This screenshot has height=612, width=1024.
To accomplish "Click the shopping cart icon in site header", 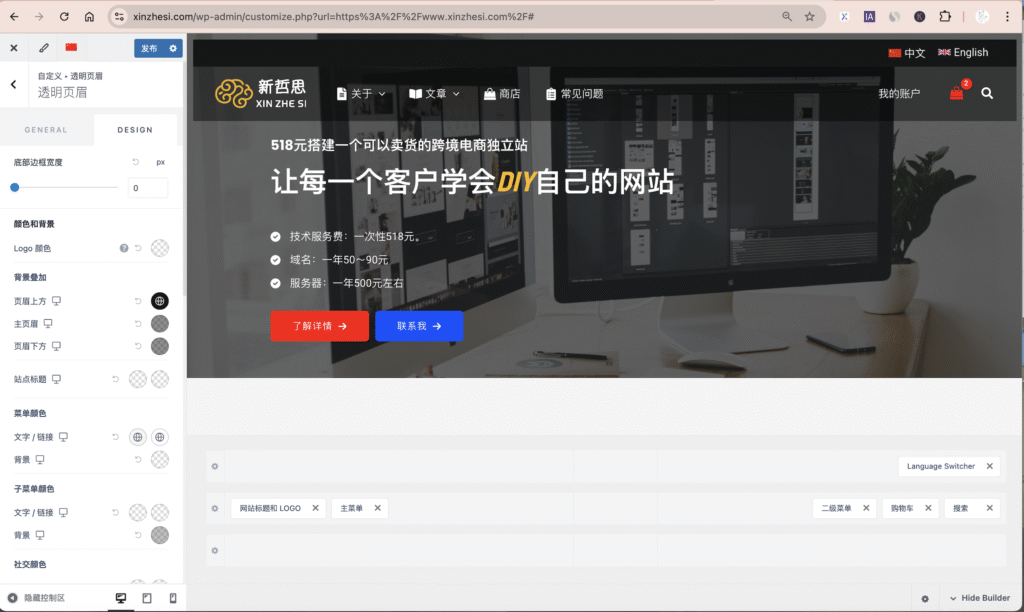I will (957, 93).
